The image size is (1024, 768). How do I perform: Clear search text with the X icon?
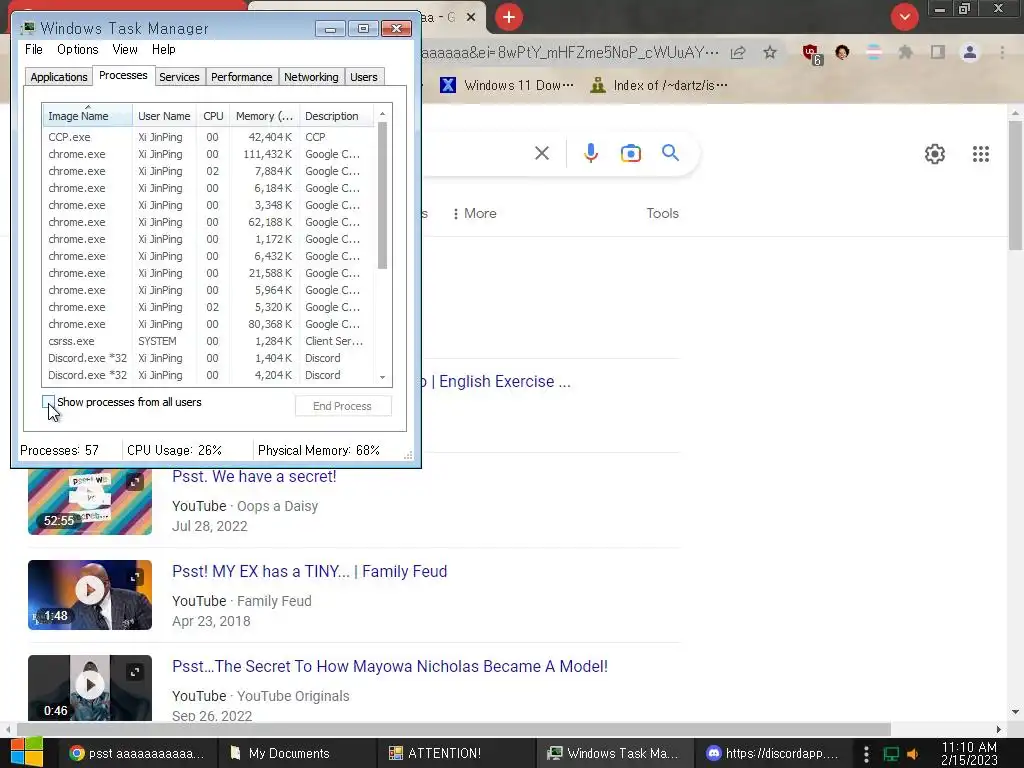pos(541,153)
